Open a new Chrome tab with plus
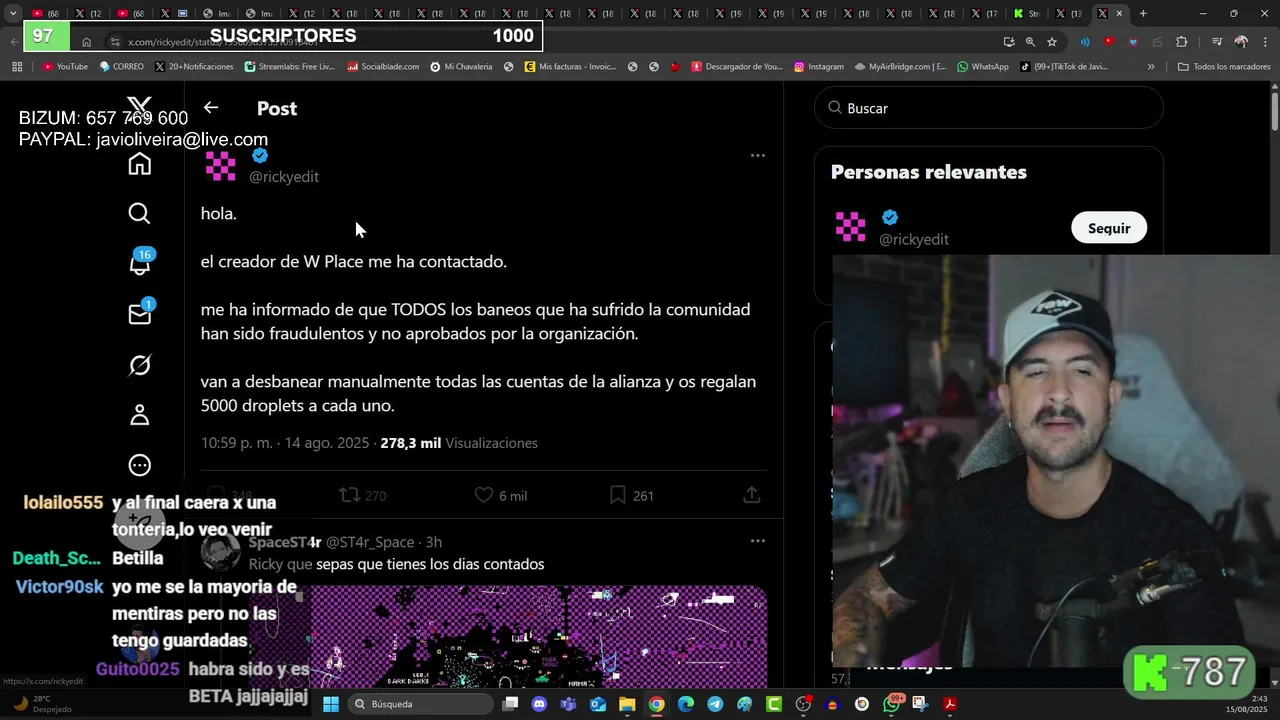 pyautogui.click(x=1143, y=13)
